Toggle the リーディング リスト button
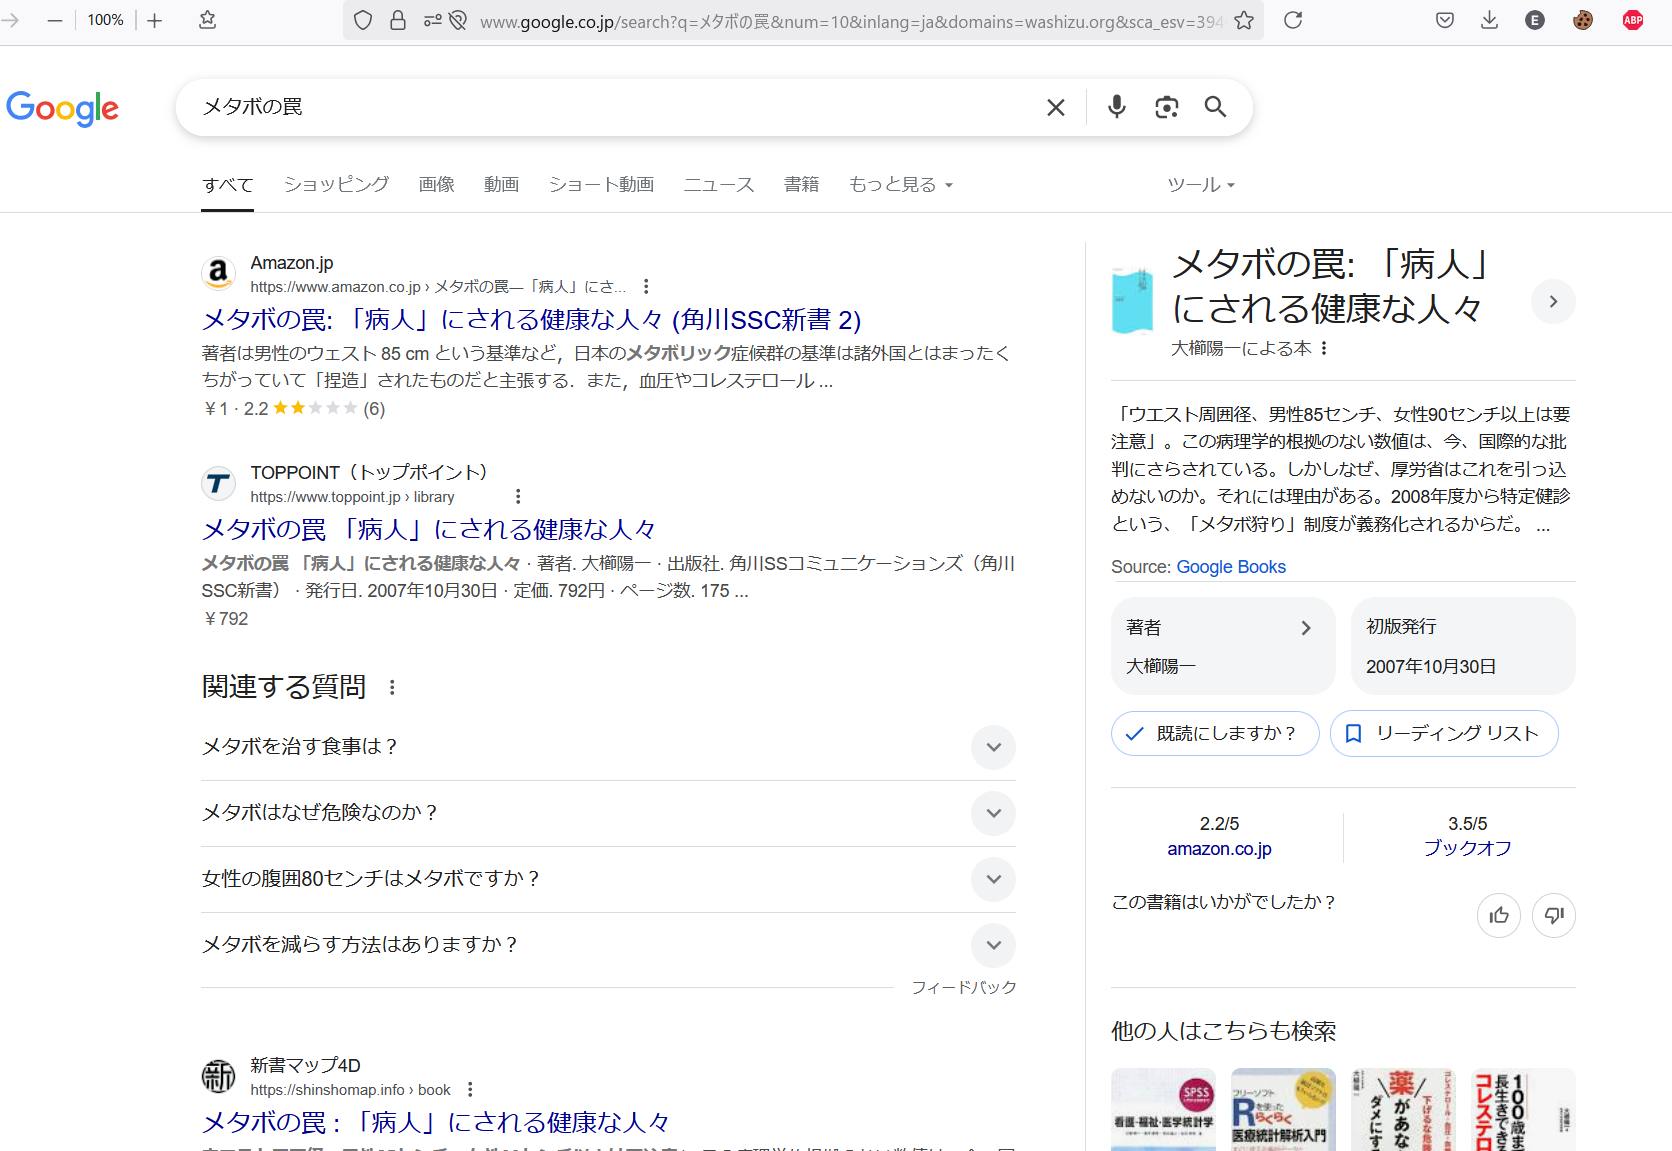Viewport: 1672px width, 1151px height. coord(1444,733)
